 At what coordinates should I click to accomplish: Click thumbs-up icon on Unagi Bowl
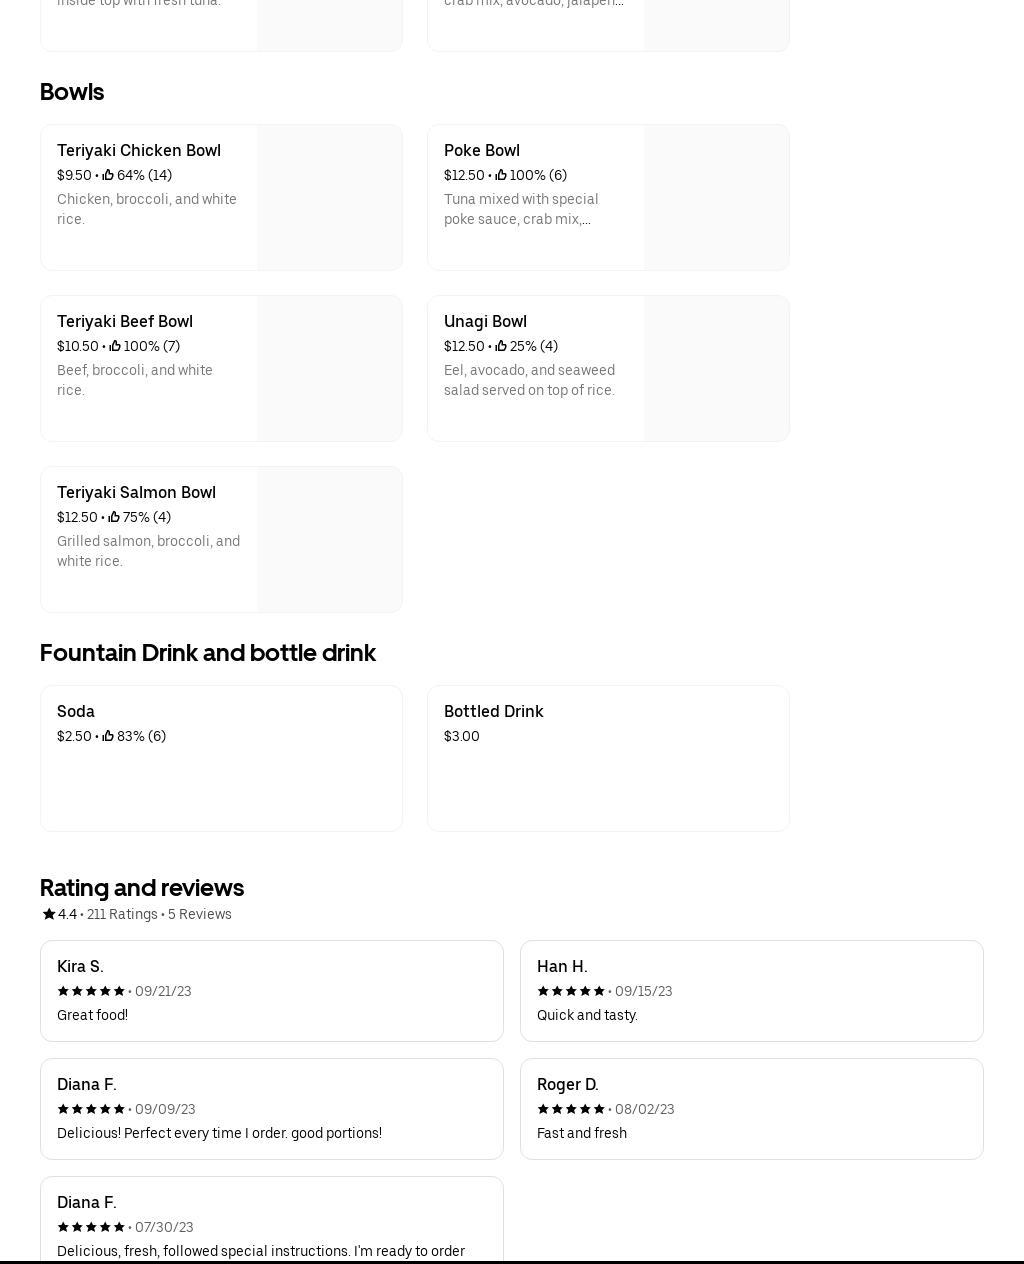(501, 346)
